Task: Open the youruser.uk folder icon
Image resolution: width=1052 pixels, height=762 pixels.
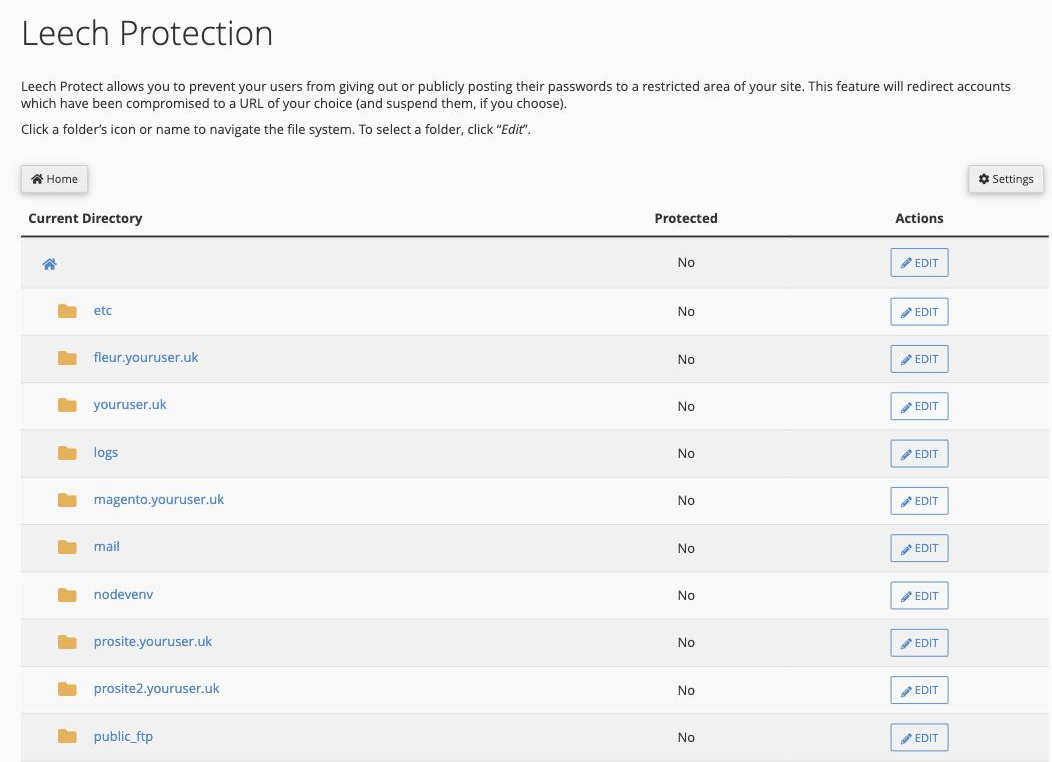Action: 67,405
